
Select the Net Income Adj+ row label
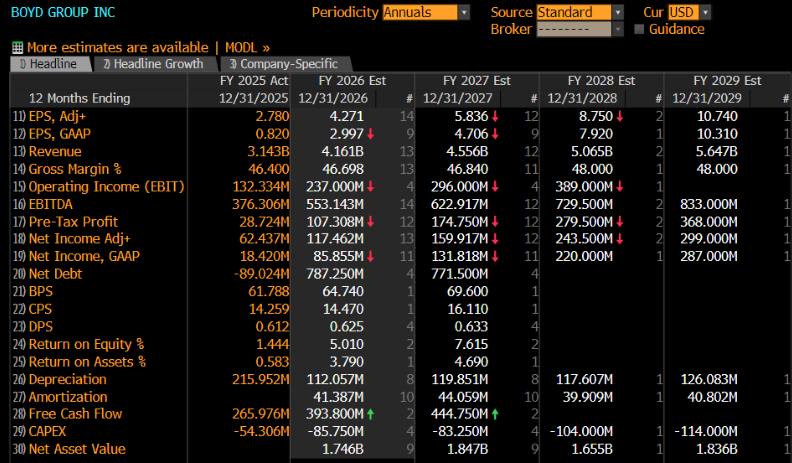click(79, 239)
